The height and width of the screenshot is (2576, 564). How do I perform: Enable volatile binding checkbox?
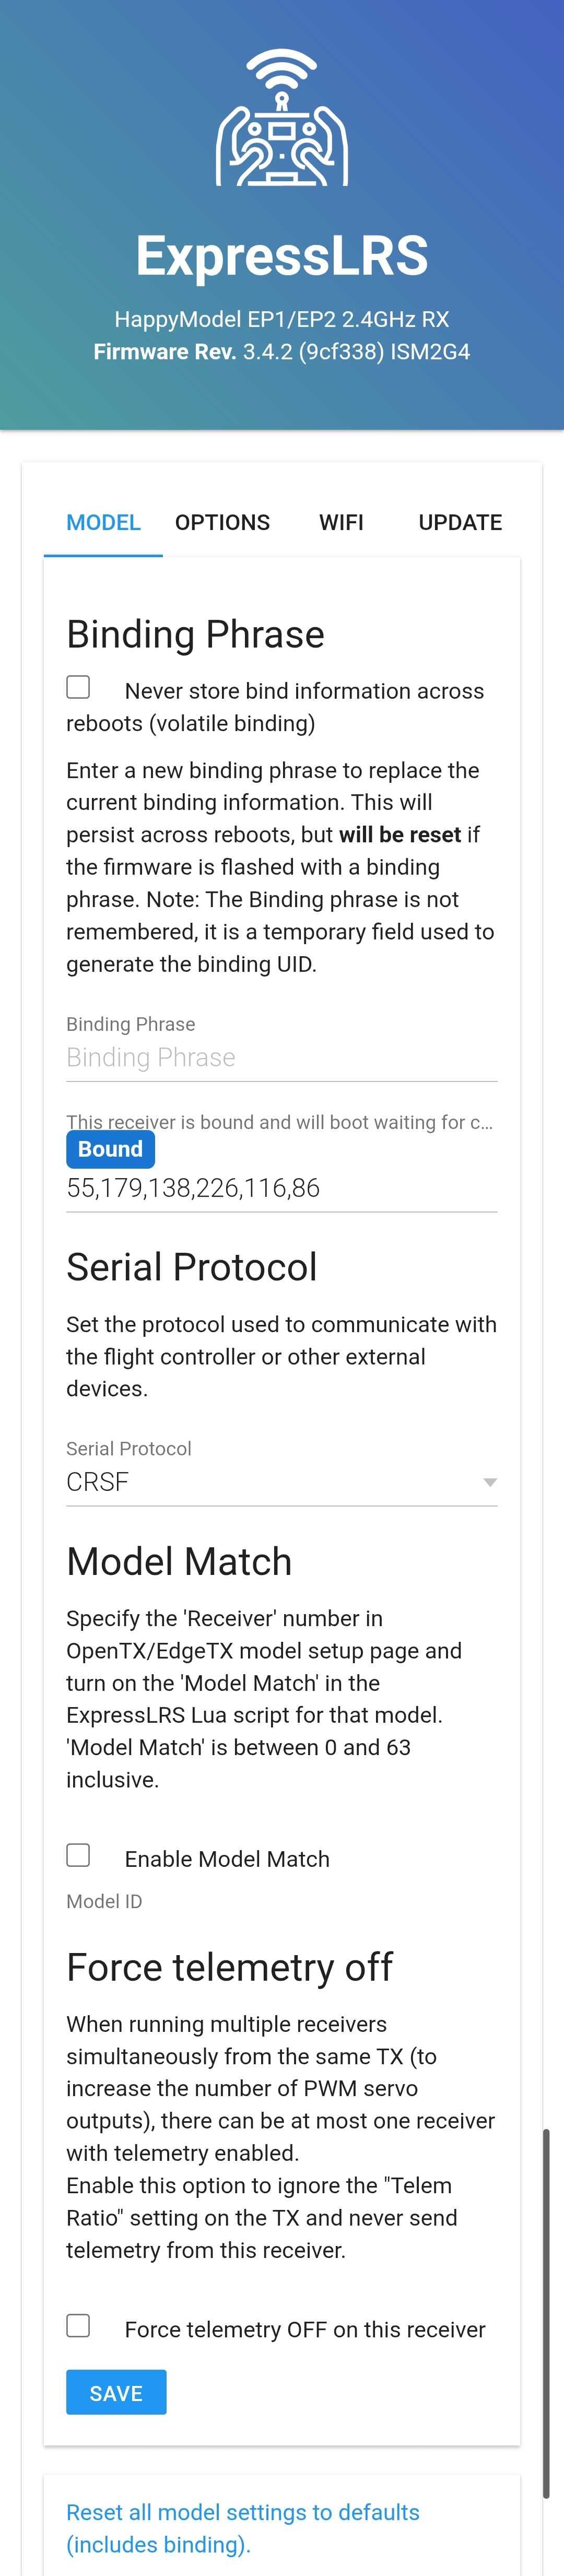78,688
